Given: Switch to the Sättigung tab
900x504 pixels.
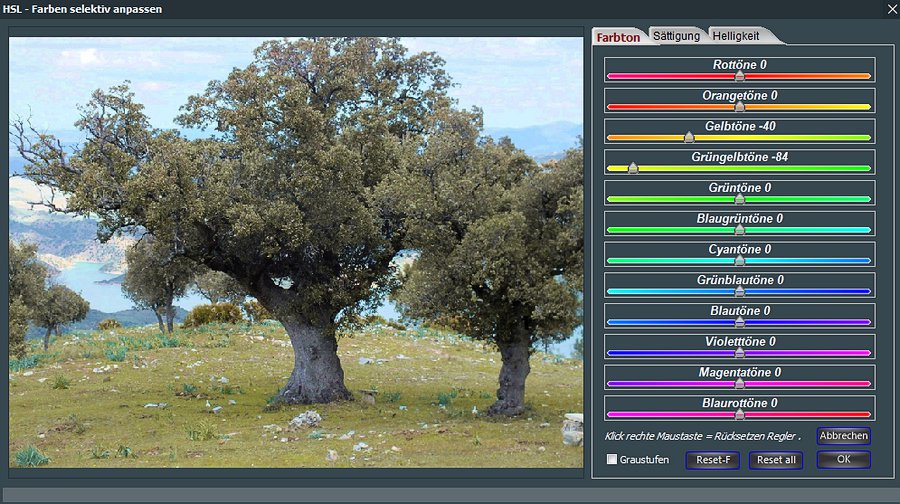Looking at the screenshot, I should 677,36.
